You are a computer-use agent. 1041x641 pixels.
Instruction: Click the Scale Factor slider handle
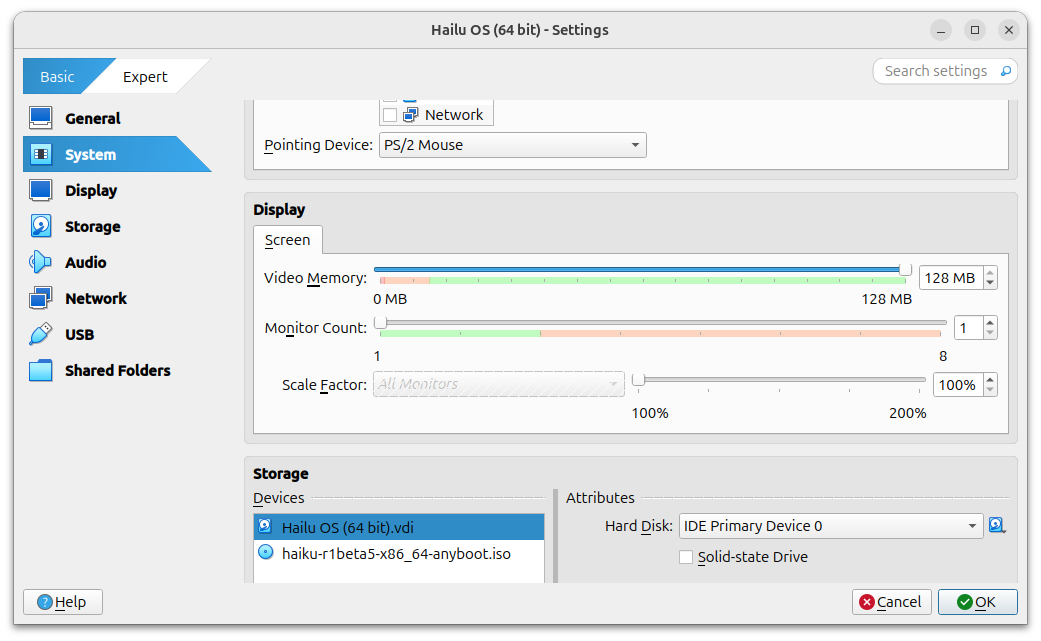click(x=638, y=380)
